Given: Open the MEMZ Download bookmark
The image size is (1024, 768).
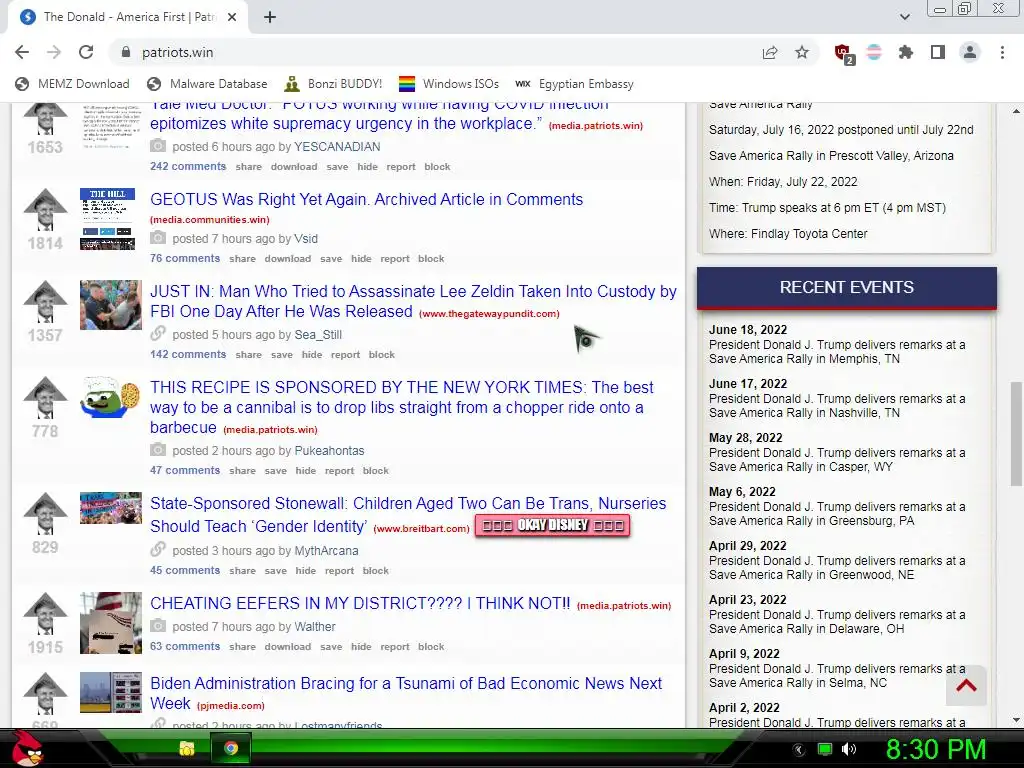Looking at the screenshot, I should [72, 84].
